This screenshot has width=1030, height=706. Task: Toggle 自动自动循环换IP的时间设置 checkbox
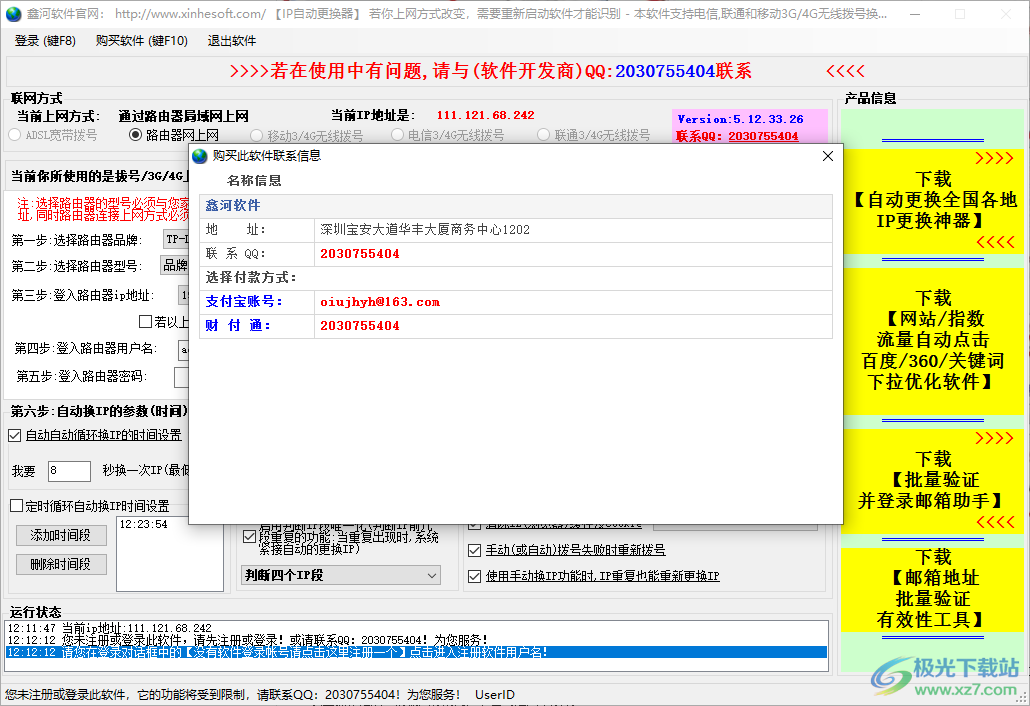tap(14, 435)
